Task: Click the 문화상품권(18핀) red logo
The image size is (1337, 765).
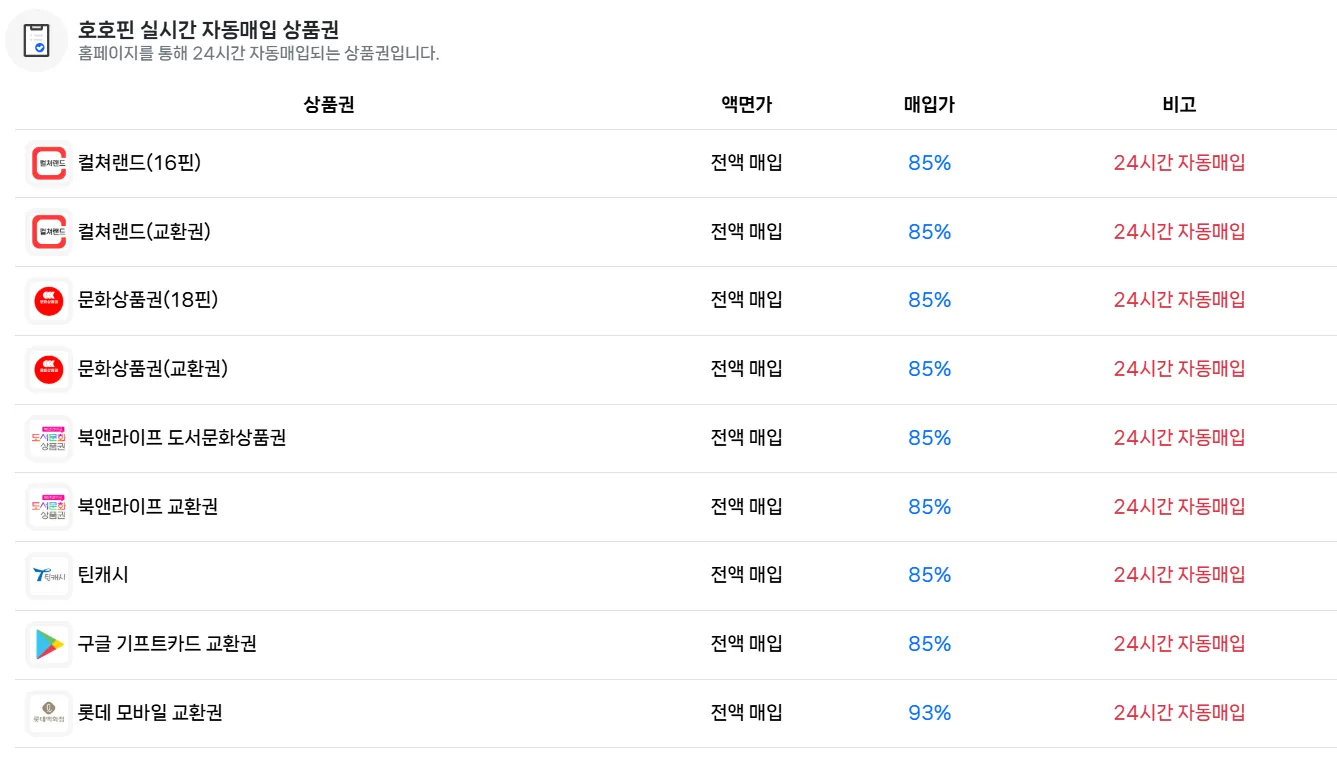Action: coord(49,301)
